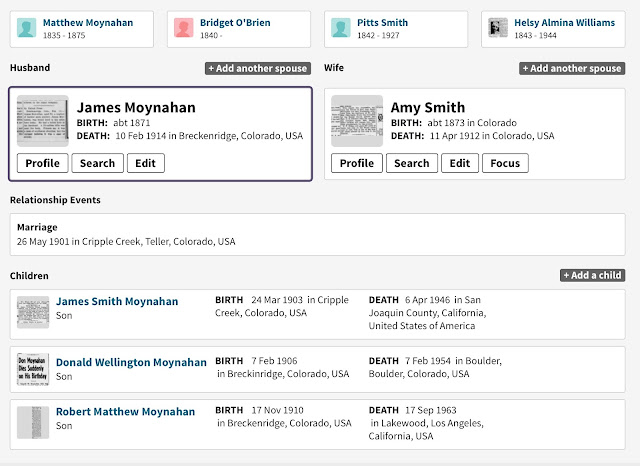Edit Amy Smith's details
This screenshot has height=466, width=640.
[459, 163]
